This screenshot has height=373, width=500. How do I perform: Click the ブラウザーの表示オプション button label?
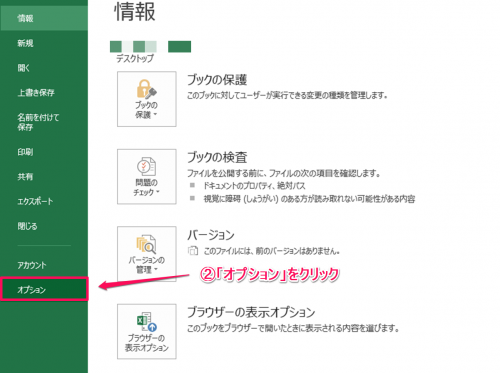point(147,343)
